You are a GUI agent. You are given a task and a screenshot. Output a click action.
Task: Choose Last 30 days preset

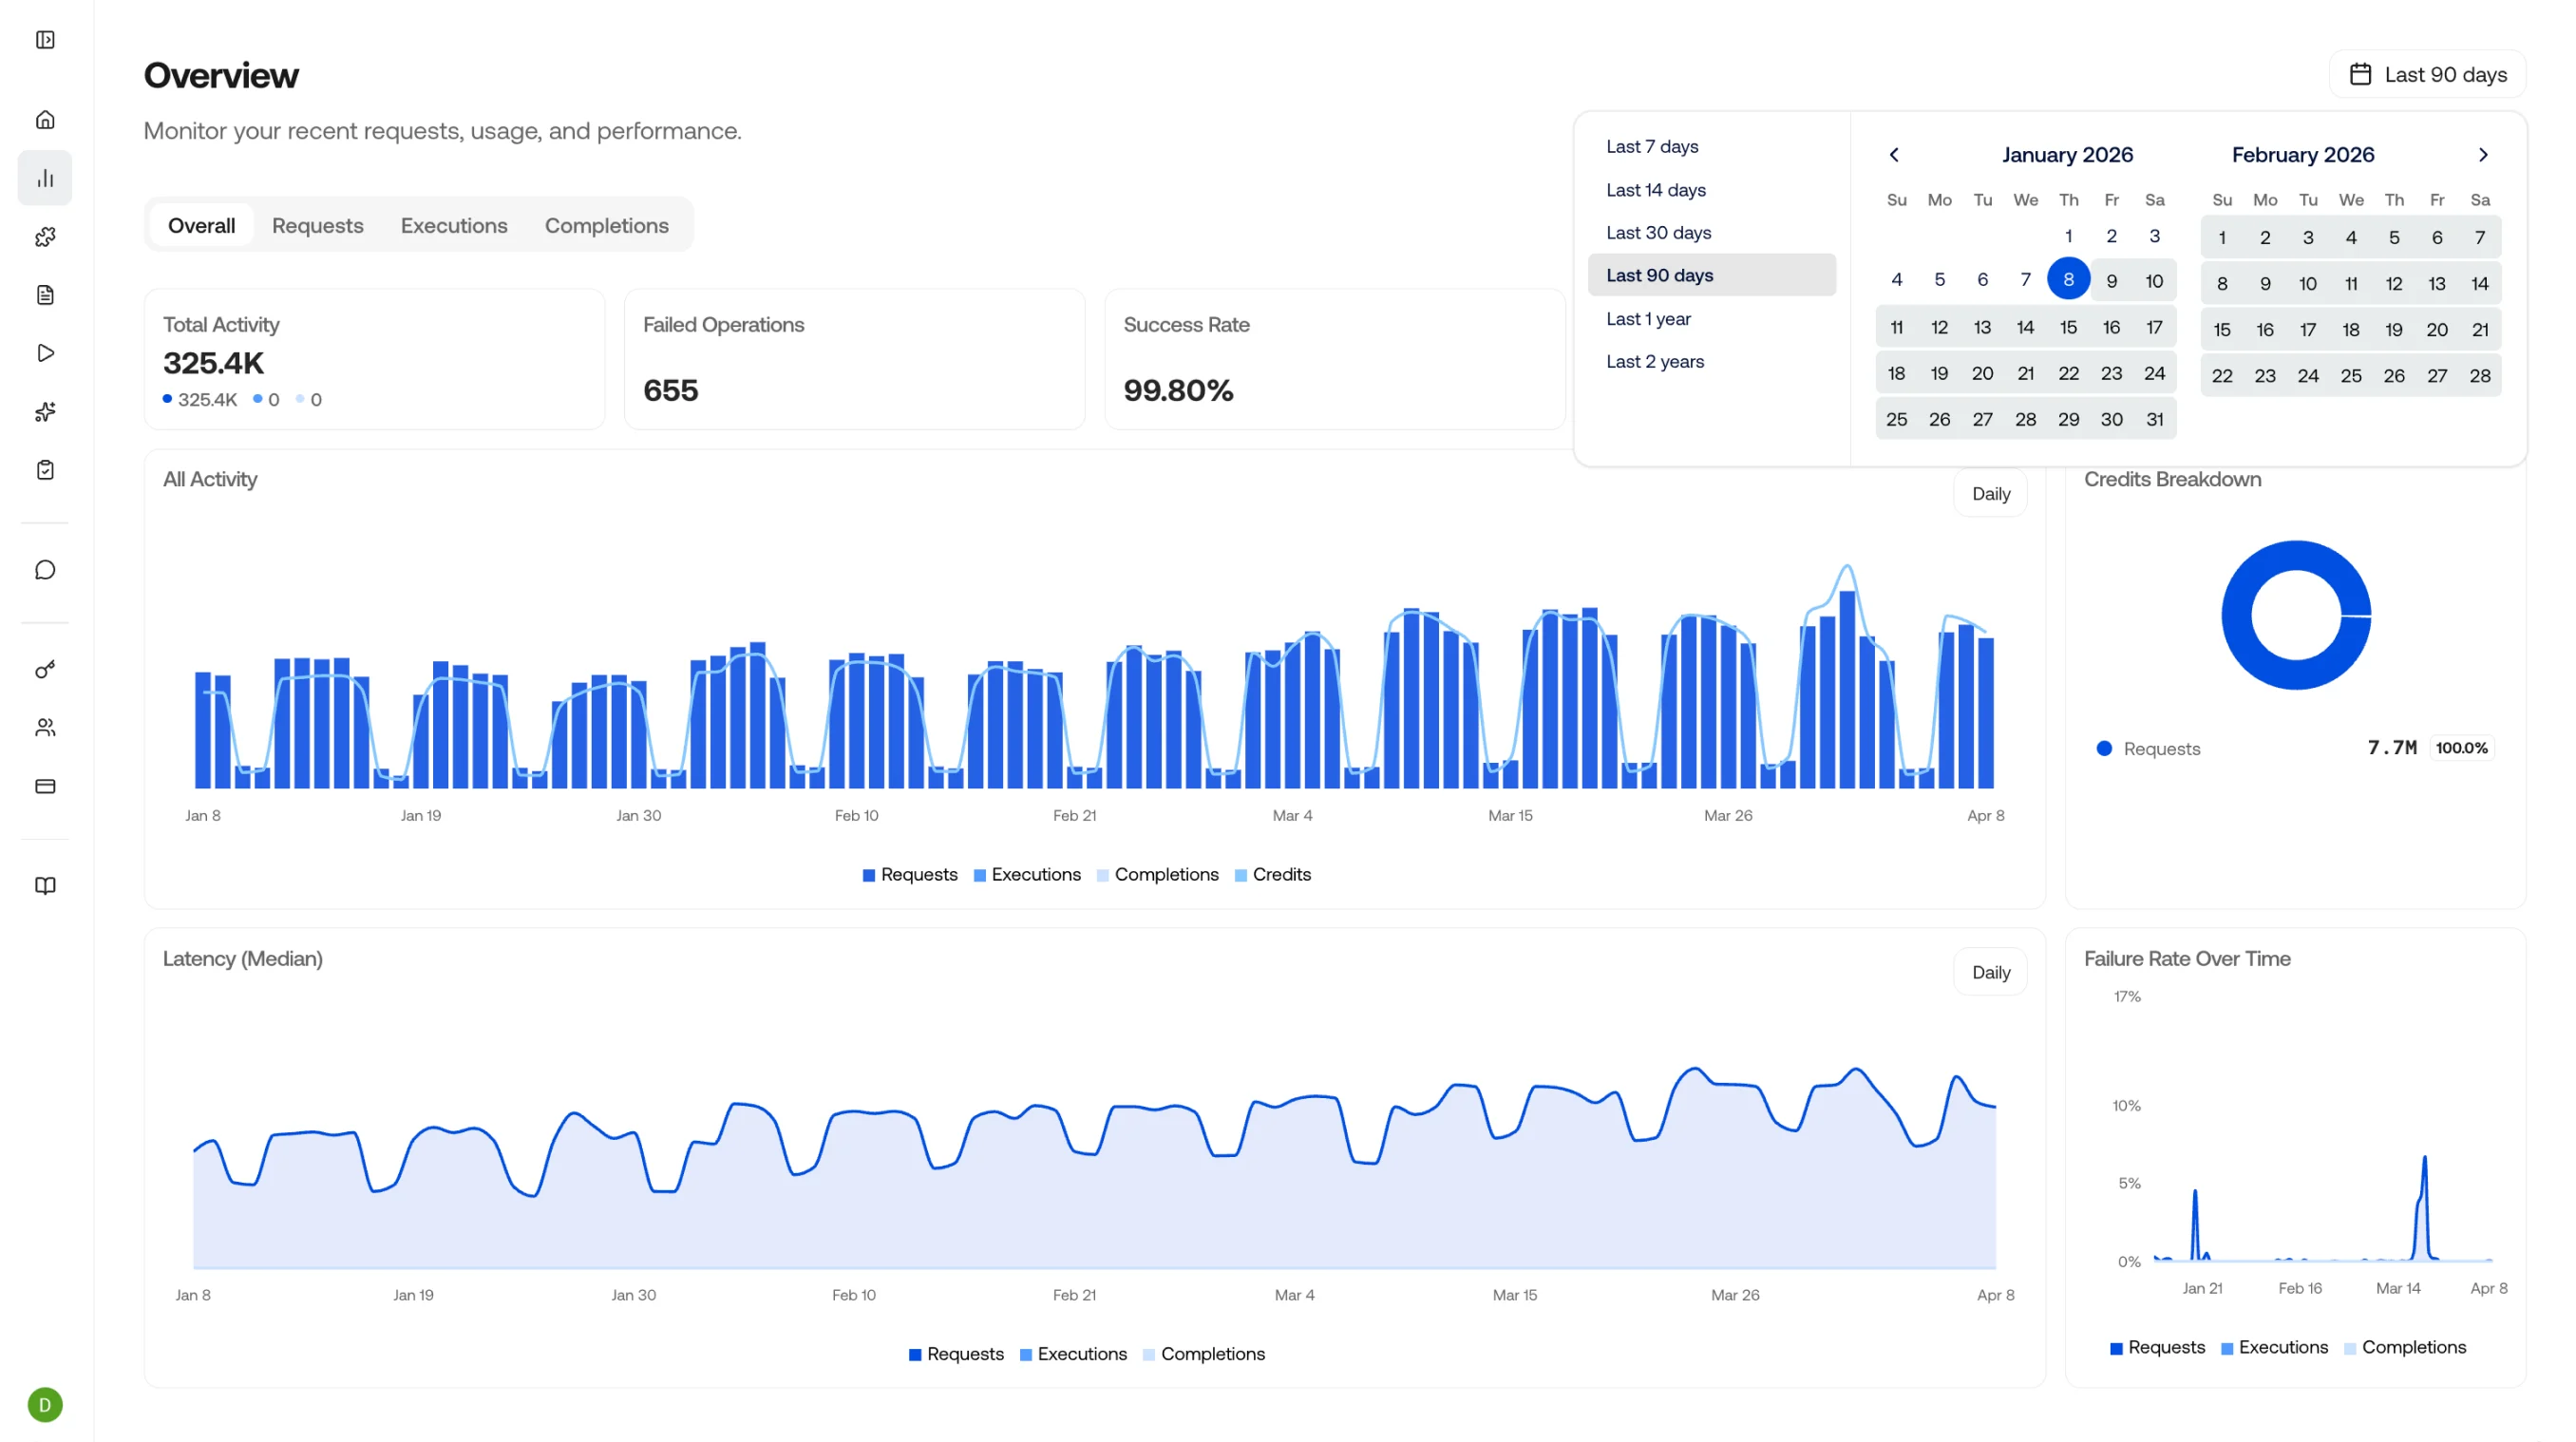[1711, 233]
